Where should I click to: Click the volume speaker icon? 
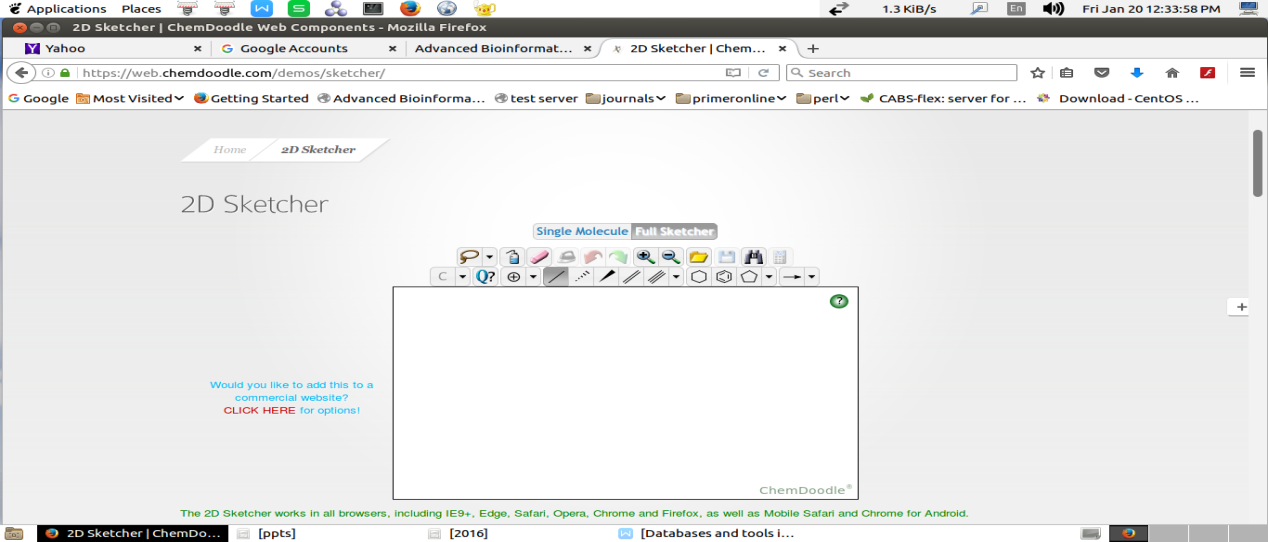point(1053,9)
